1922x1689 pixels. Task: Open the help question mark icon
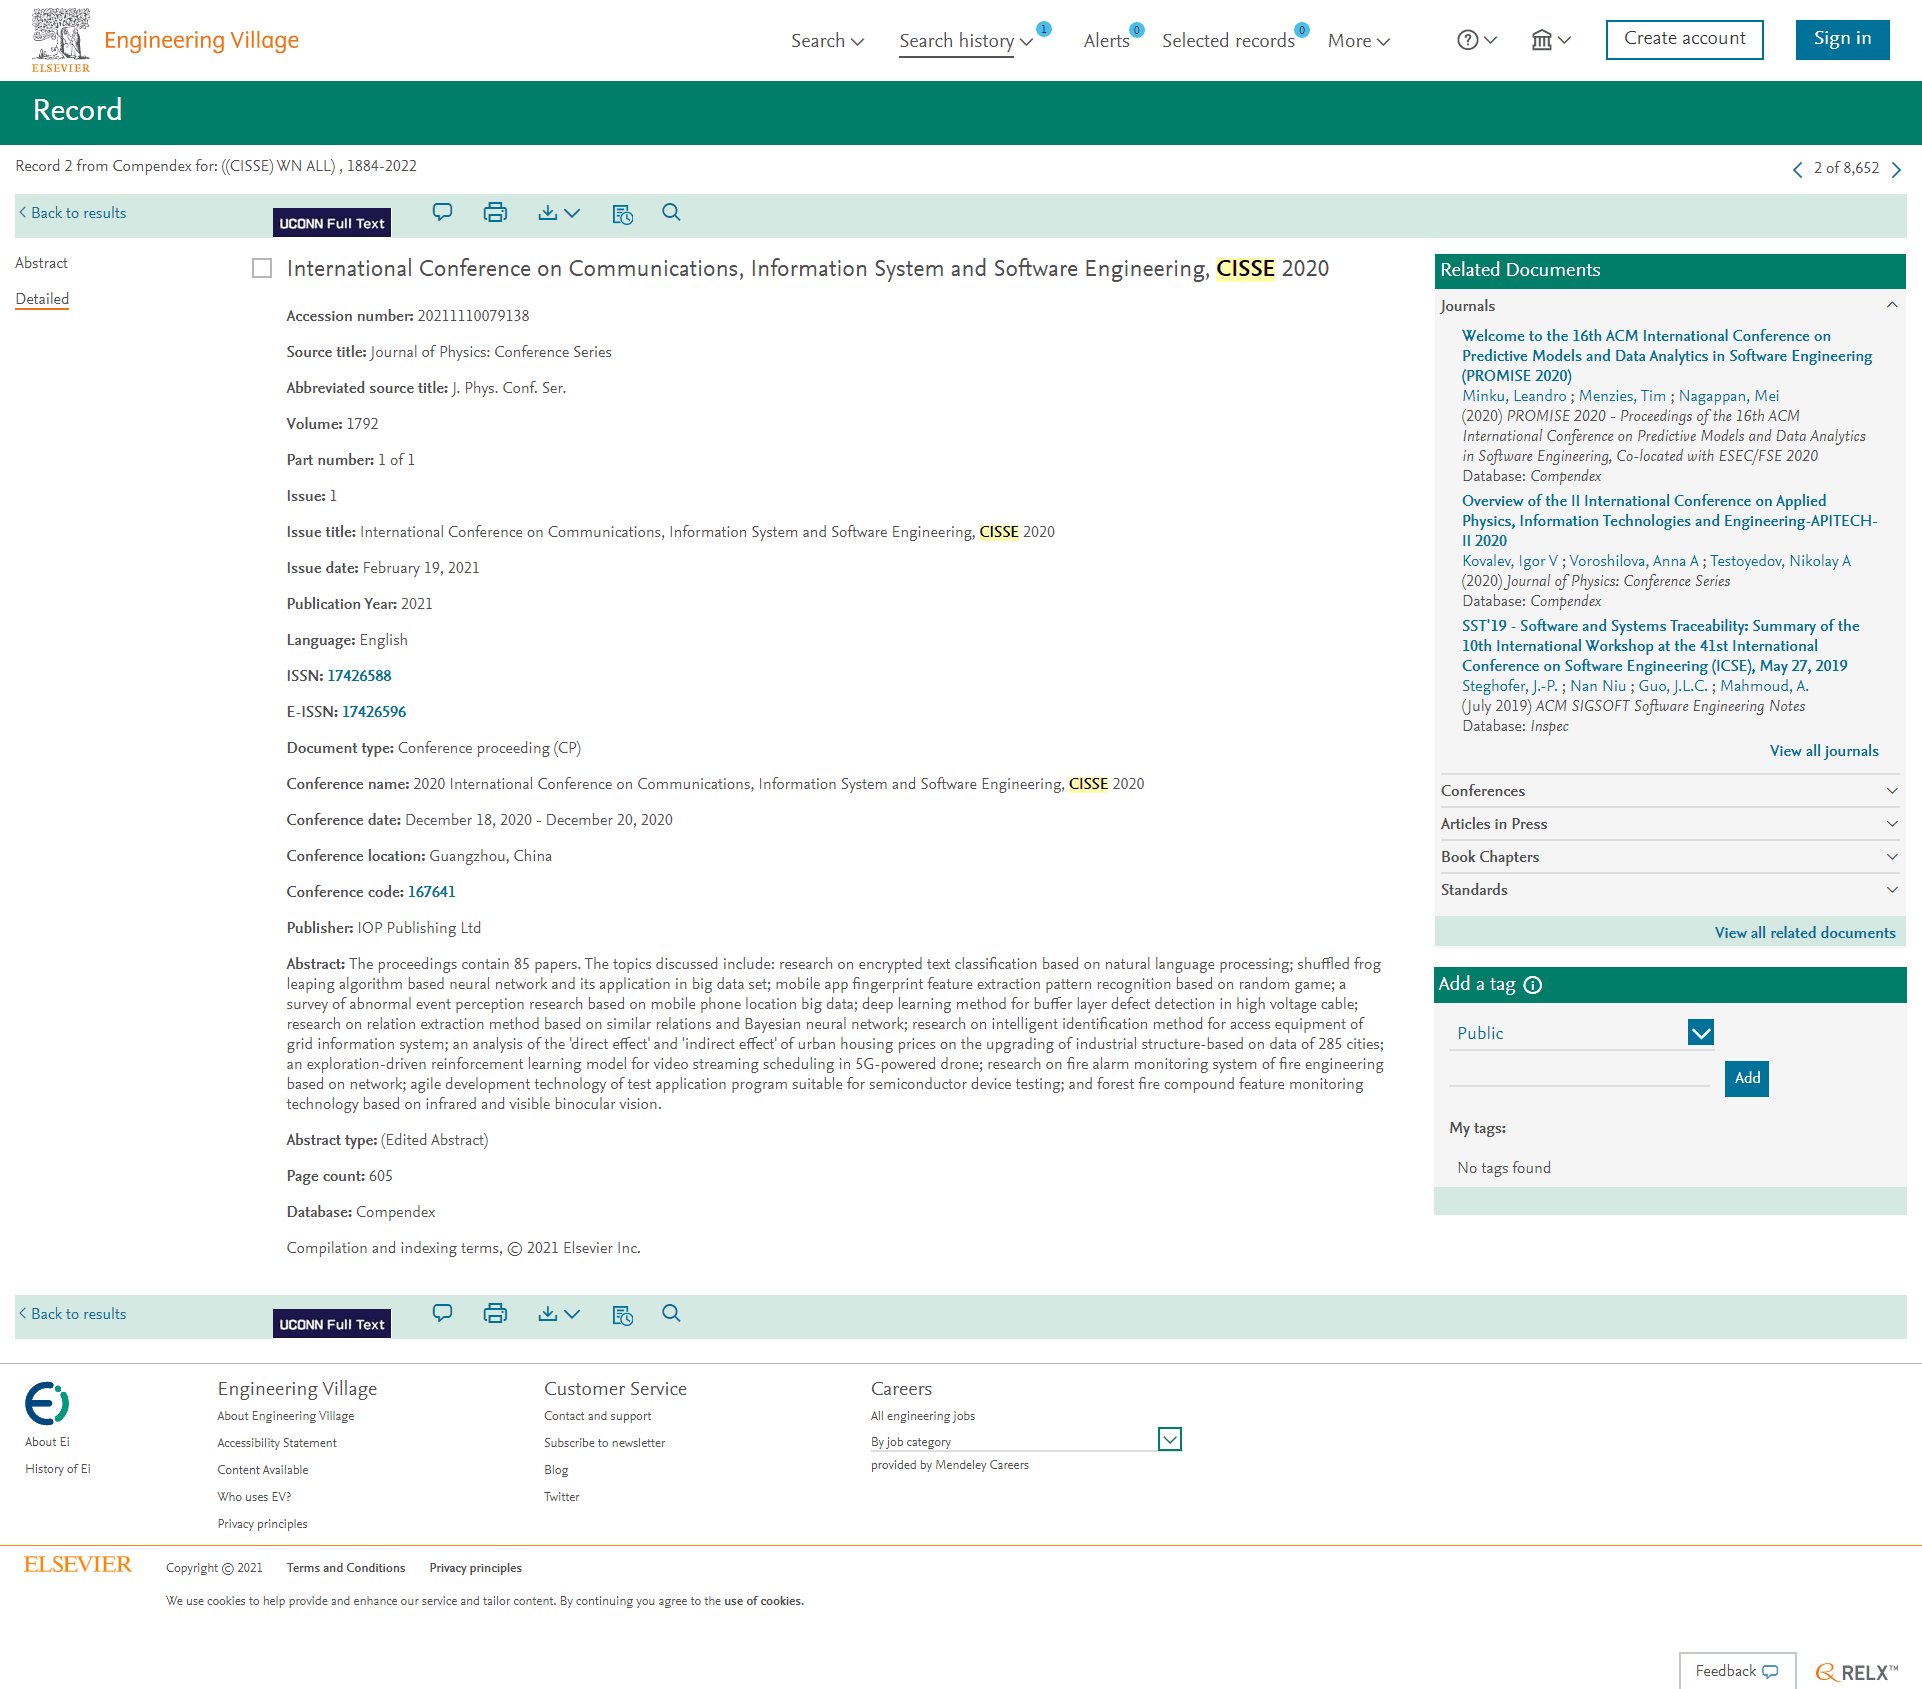click(1467, 40)
